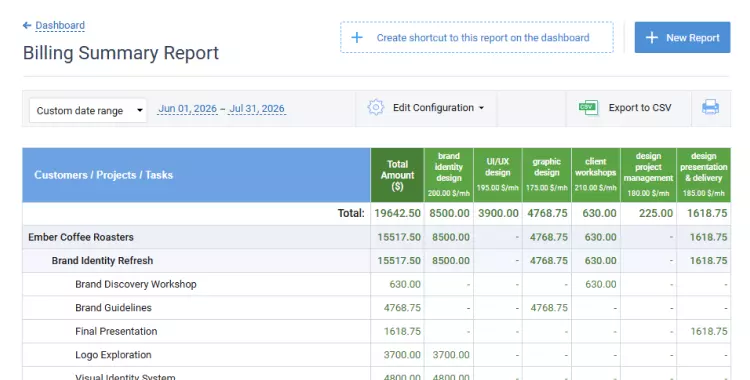750x380 pixels.
Task: Click the total value 3900.00 under UI/UX
Action: pyautogui.click(x=498, y=213)
